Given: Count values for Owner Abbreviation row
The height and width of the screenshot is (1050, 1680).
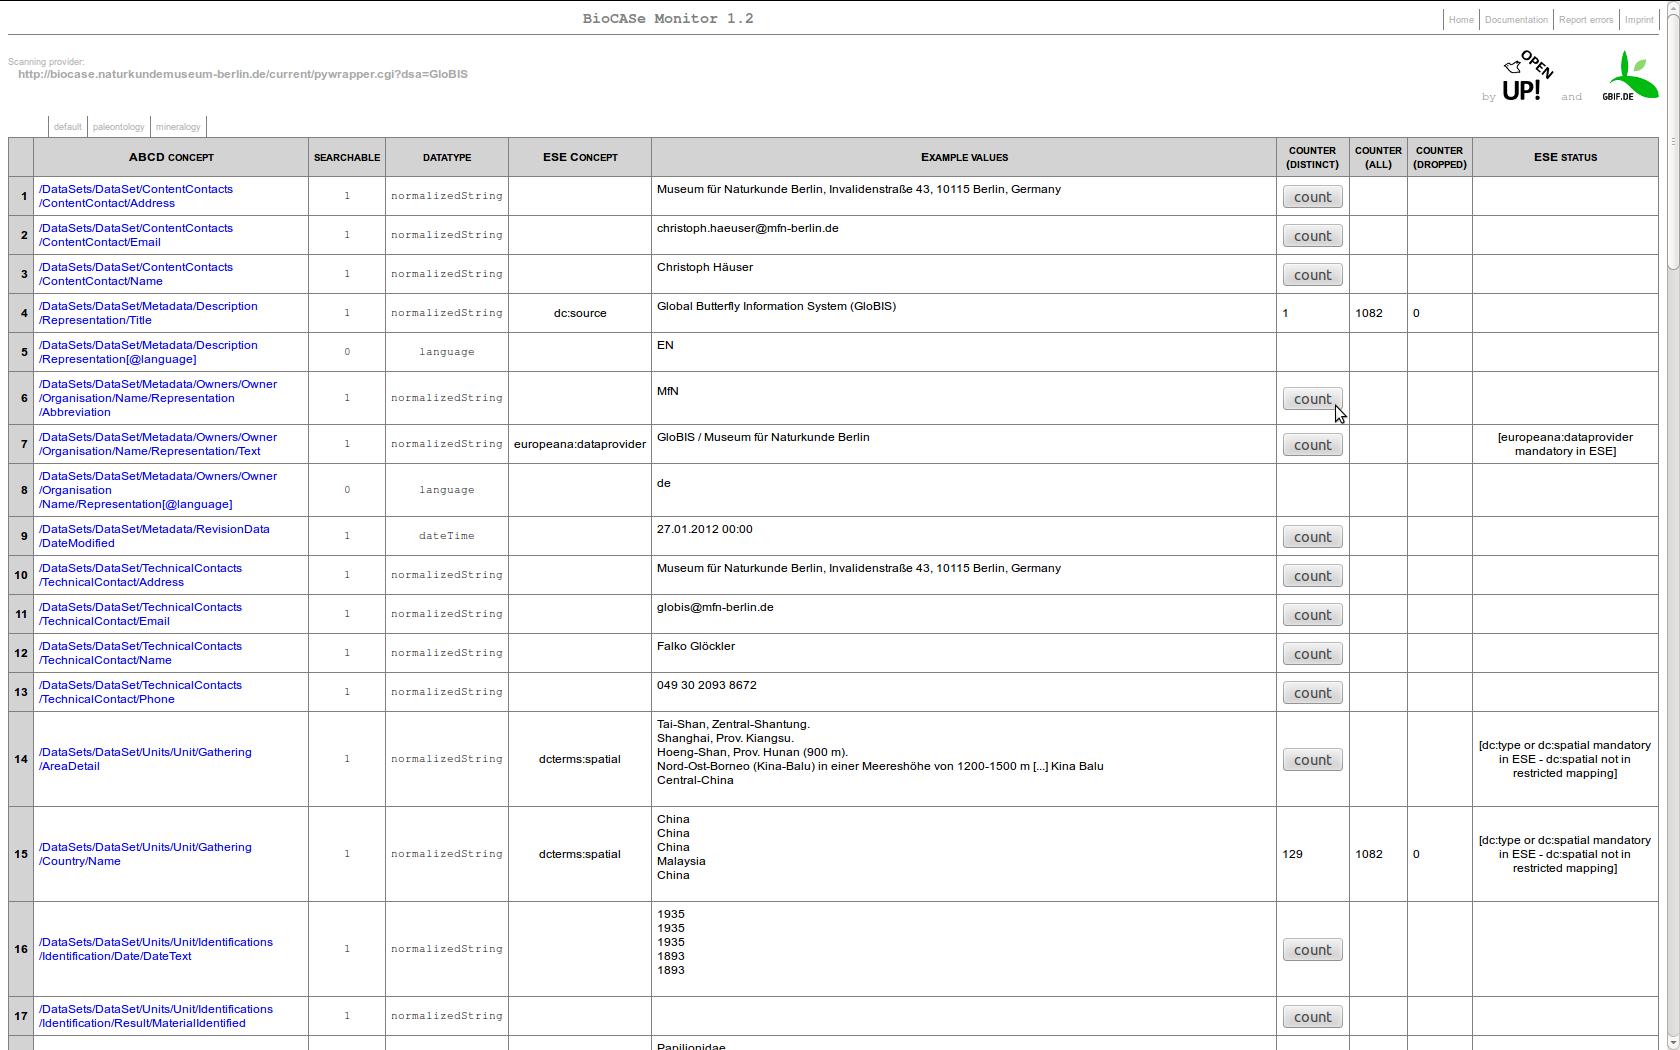Looking at the screenshot, I should click(x=1313, y=399).
